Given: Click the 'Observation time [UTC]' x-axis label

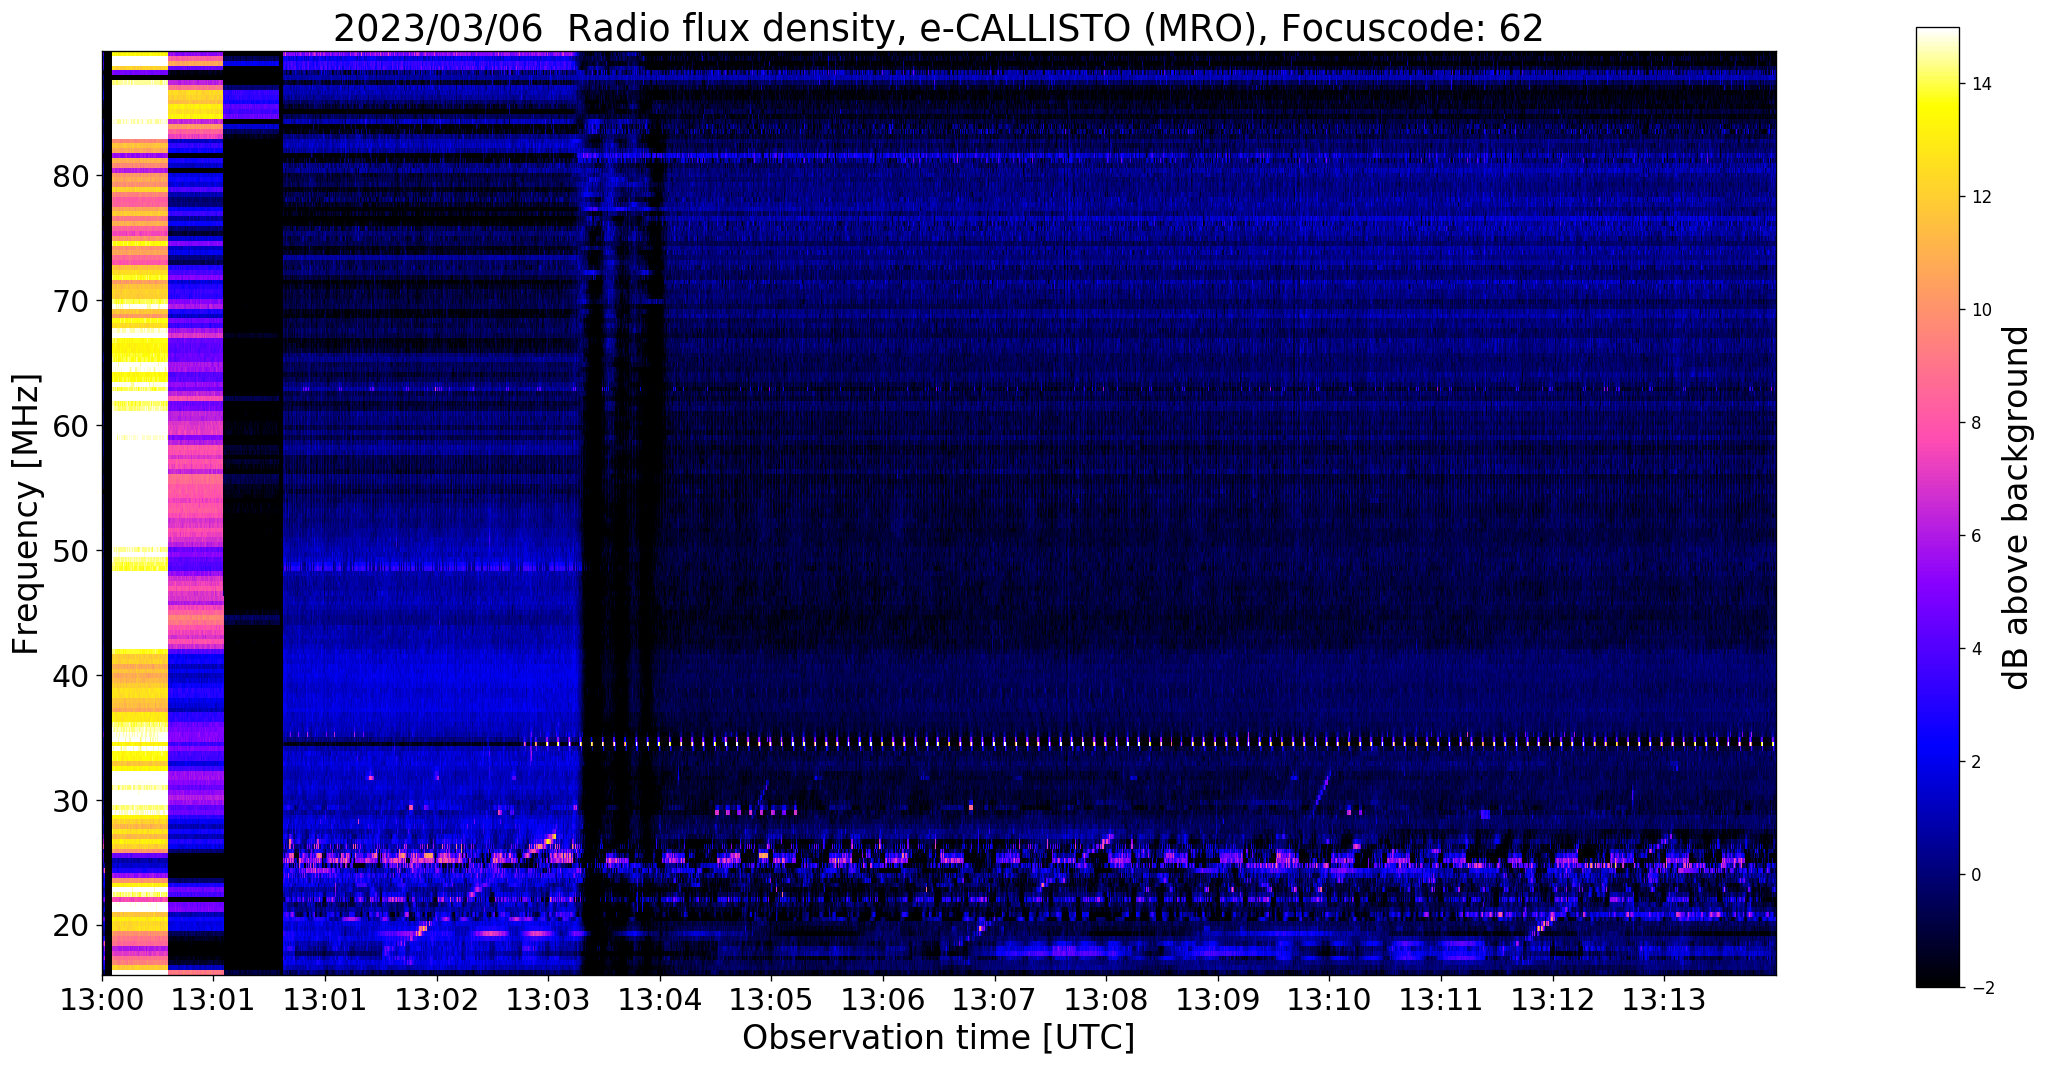Looking at the screenshot, I should tap(938, 1037).
